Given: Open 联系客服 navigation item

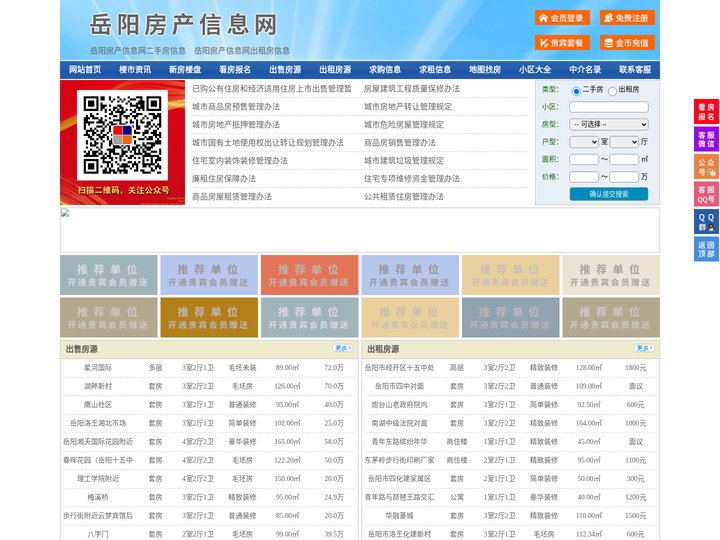Looking at the screenshot, I should 635,70.
